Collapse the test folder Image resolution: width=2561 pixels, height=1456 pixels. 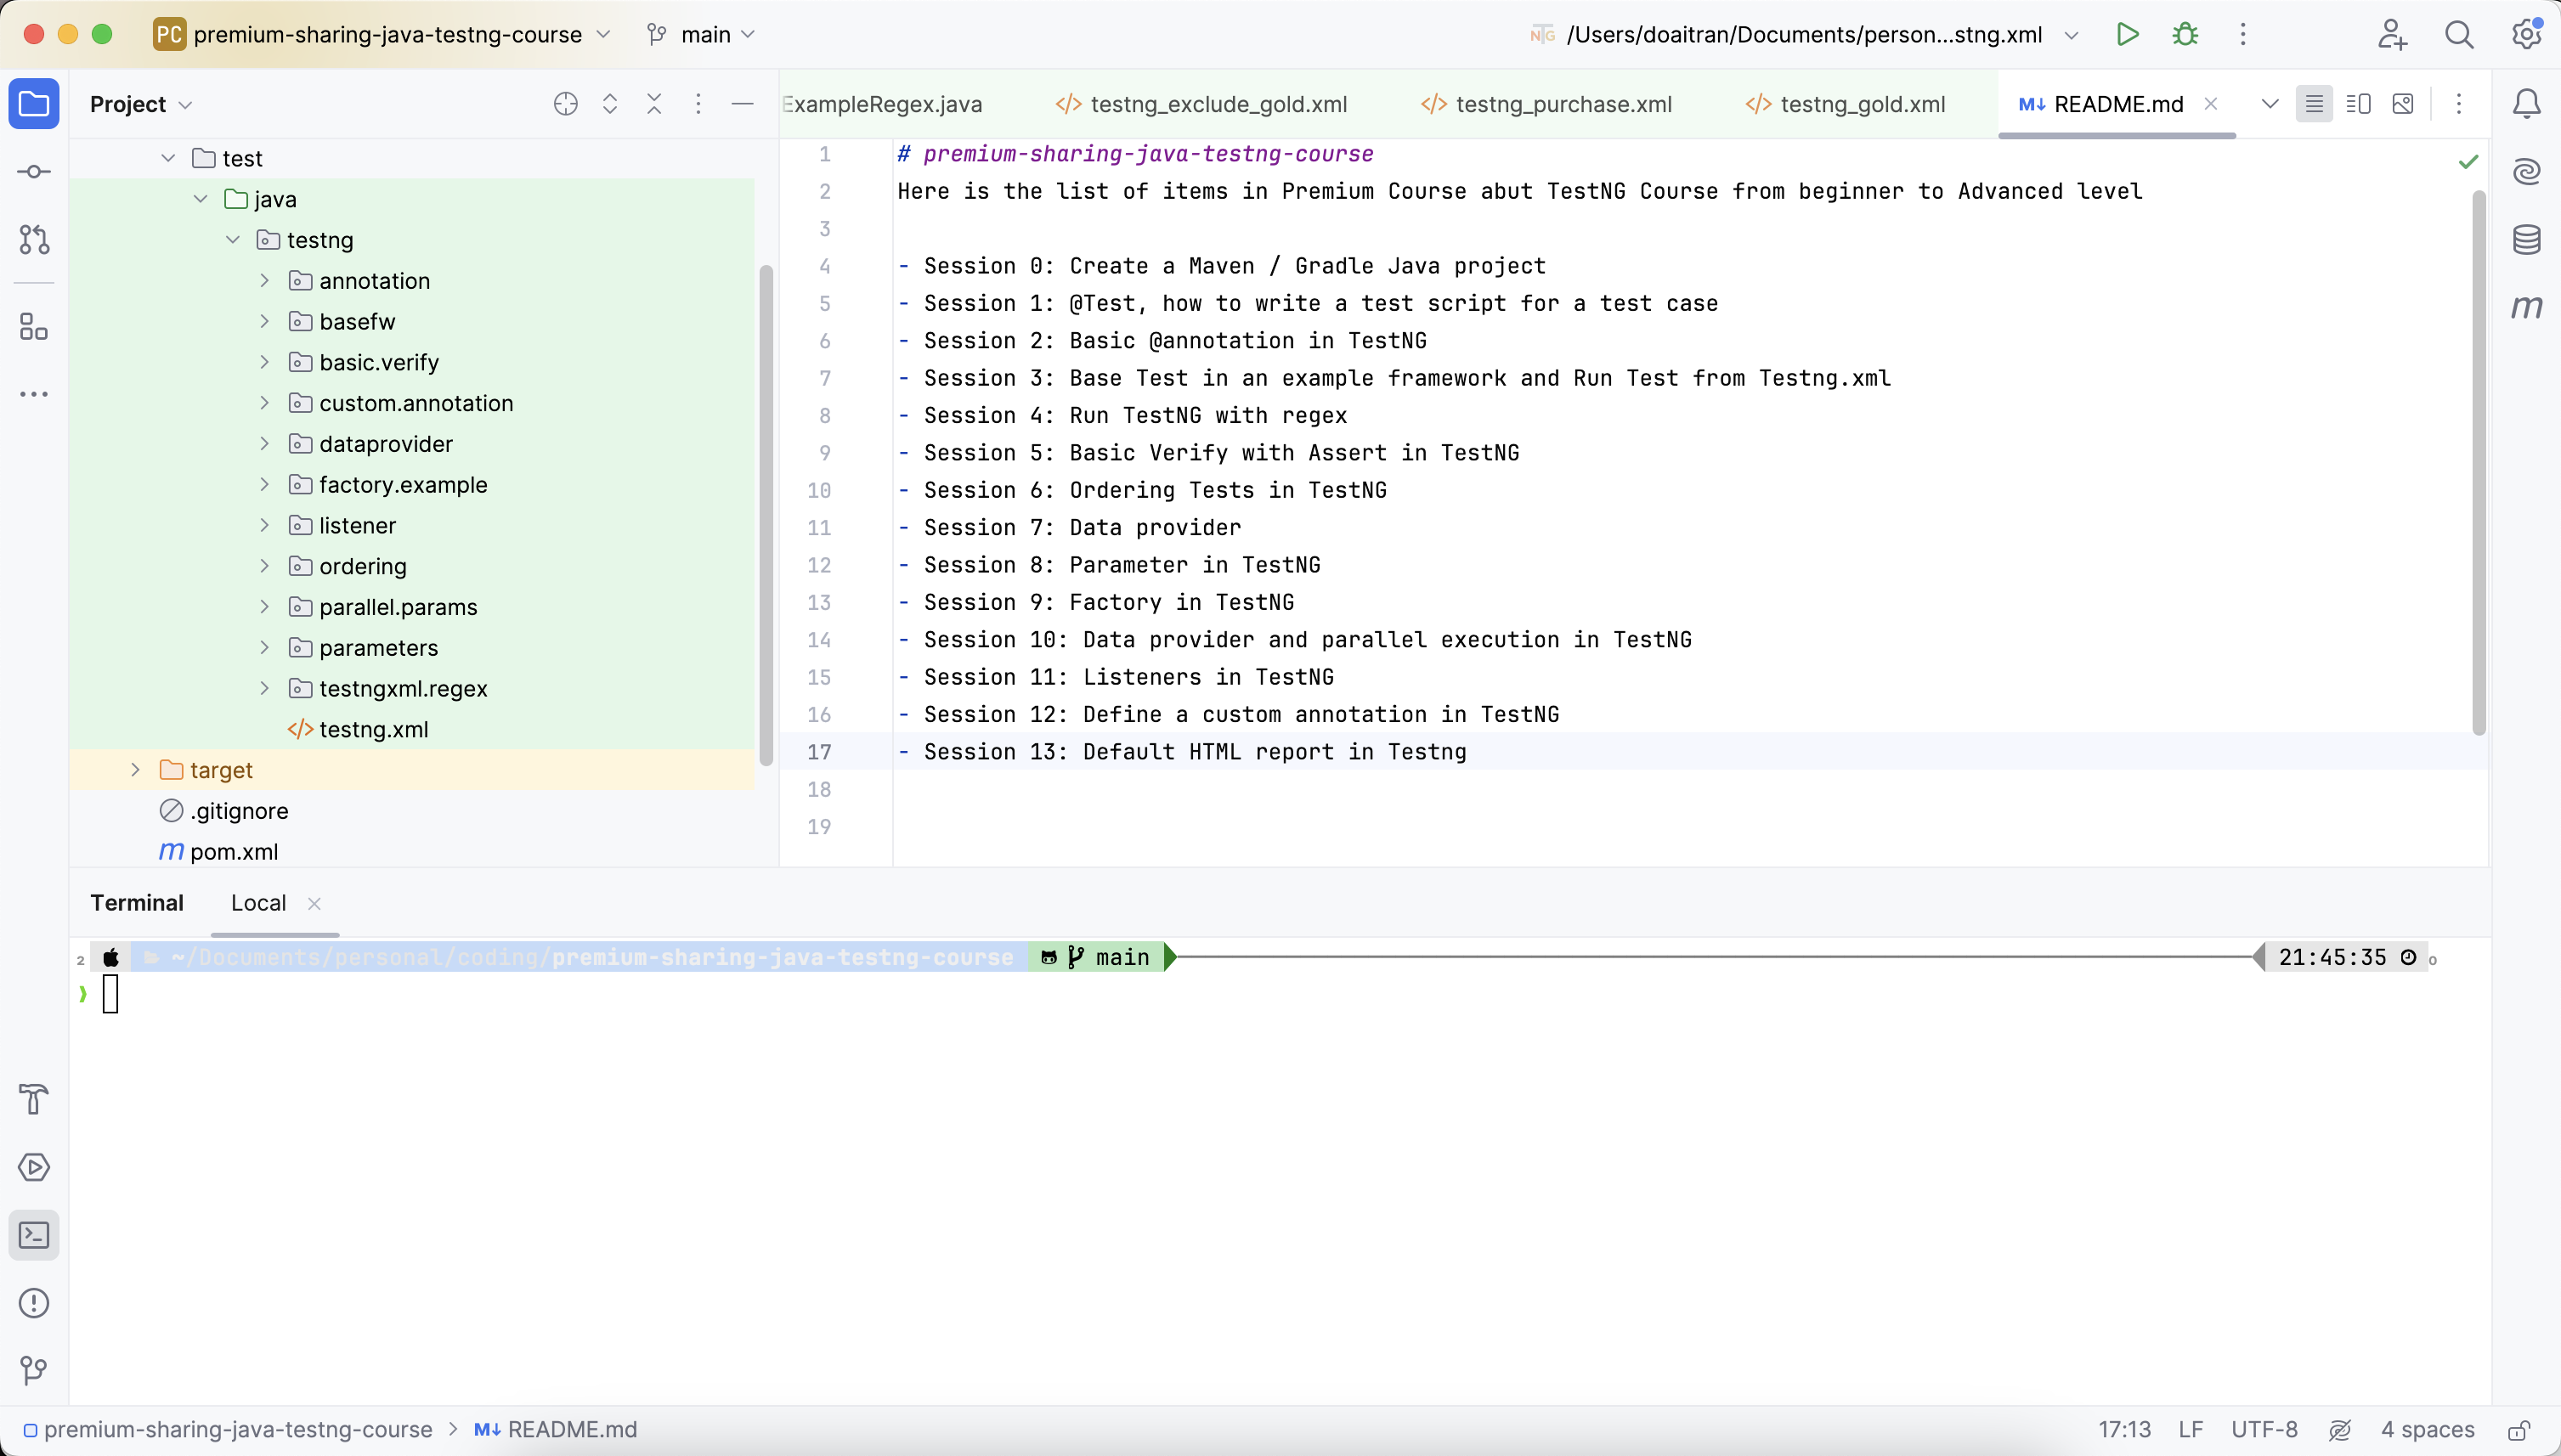(168, 158)
